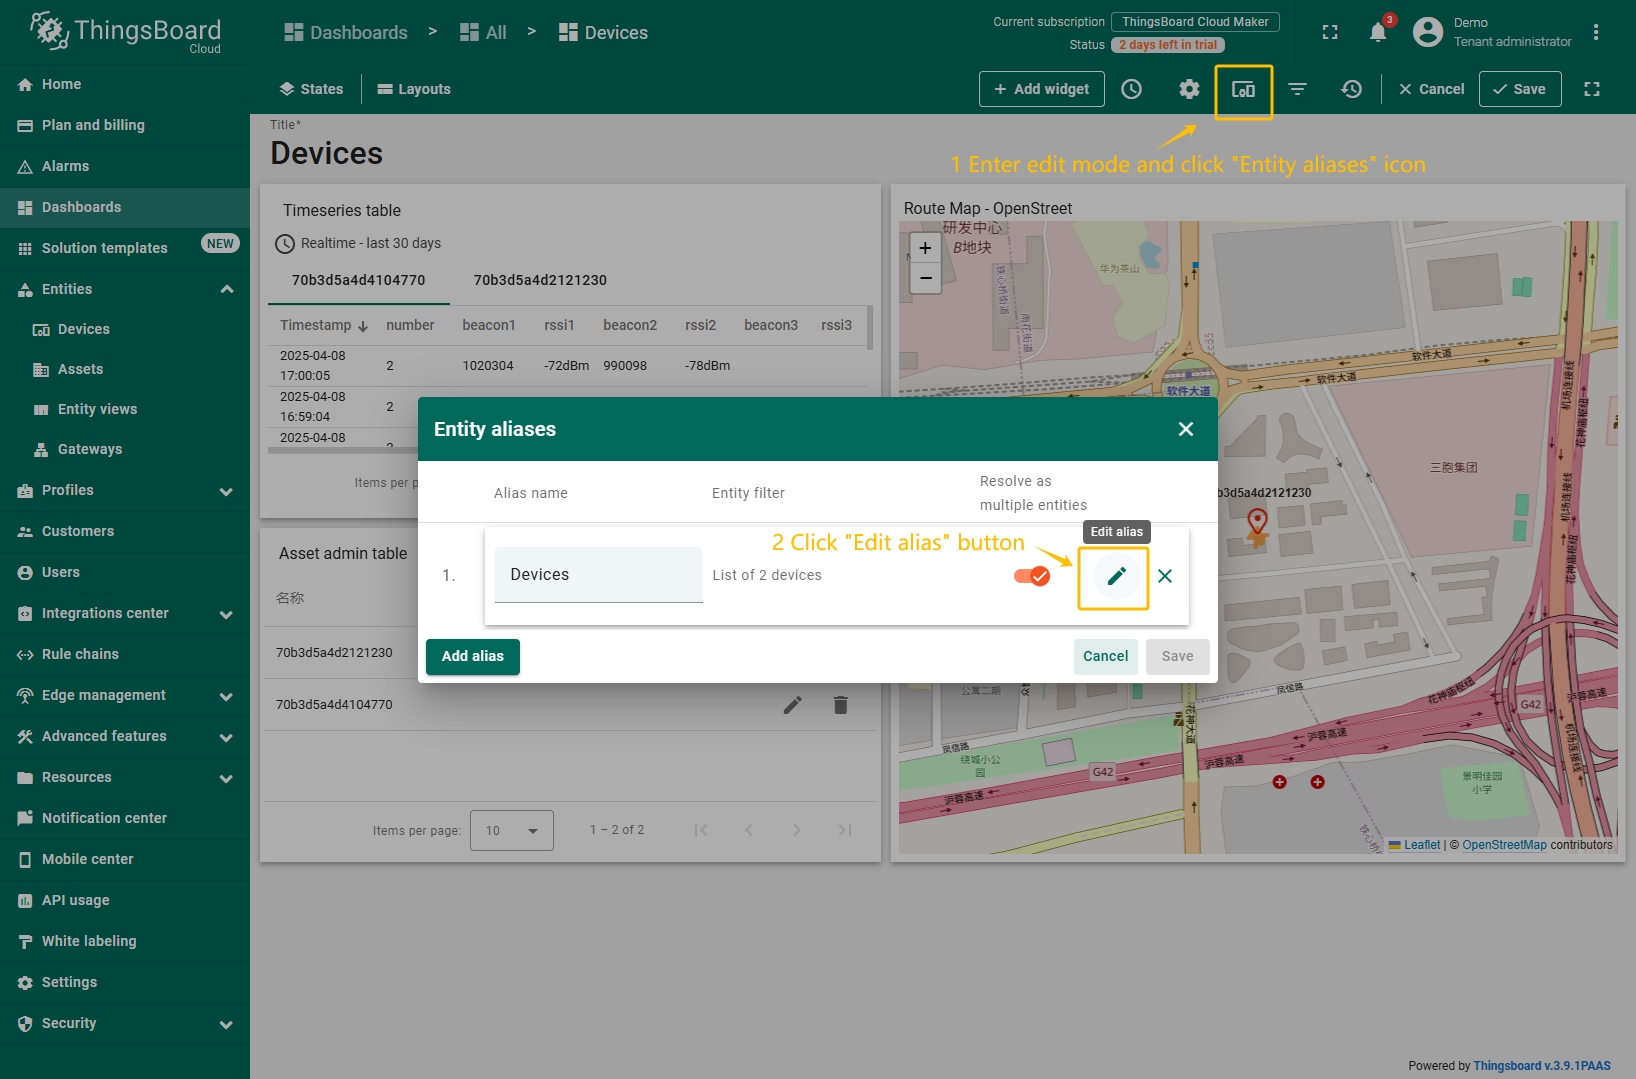Expand the Profiles sidebar section
This screenshot has width=1636, height=1079.
tap(226, 491)
